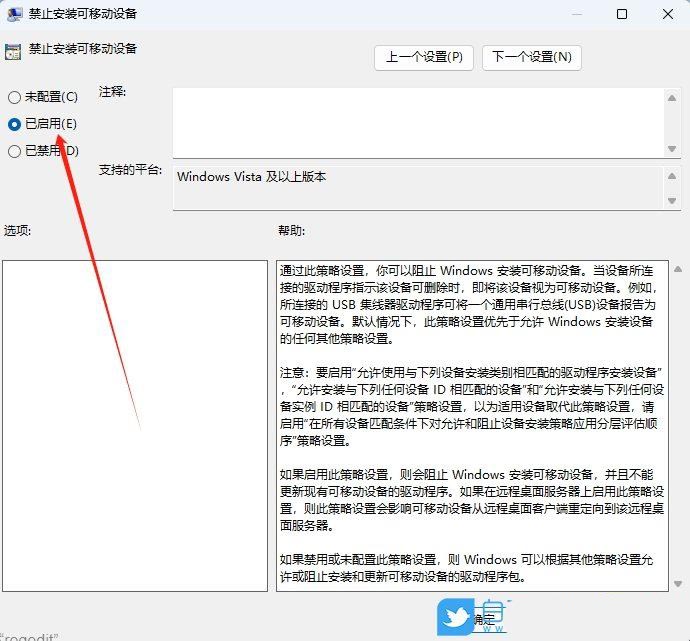Image resolution: width=690 pixels, height=641 pixels.
Task: Minimize the policy settings window
Action: (x=577, y=14)
